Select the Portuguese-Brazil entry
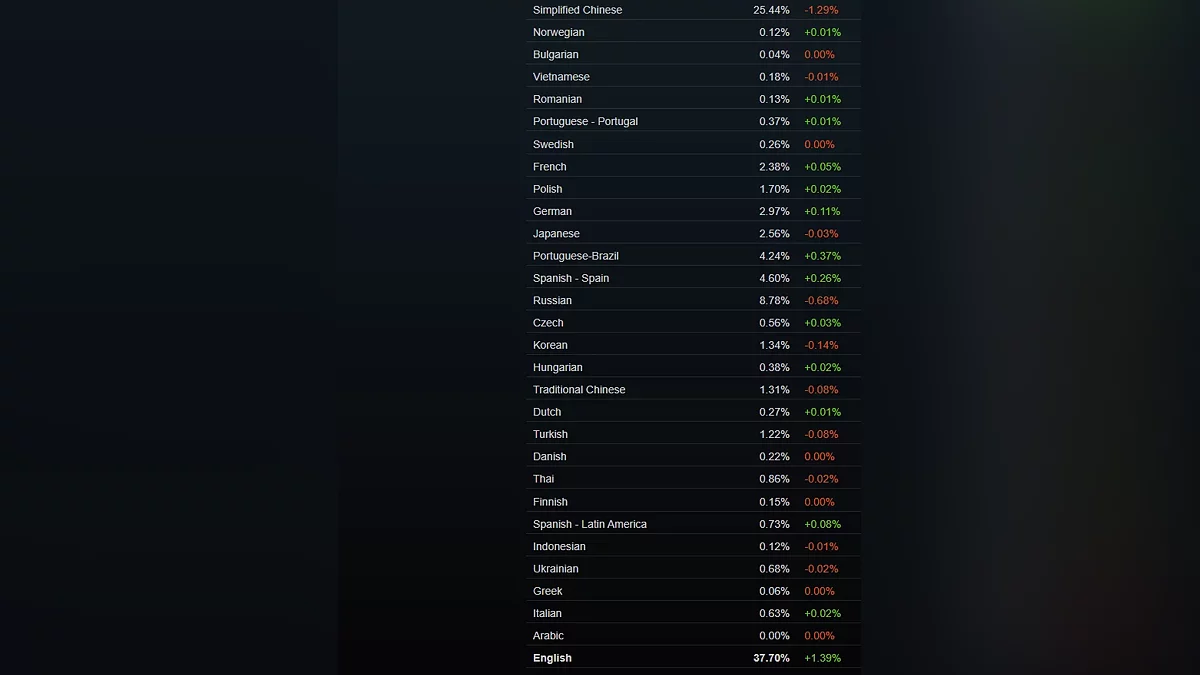Screen dimensions: 1200x675 (575, 256)
